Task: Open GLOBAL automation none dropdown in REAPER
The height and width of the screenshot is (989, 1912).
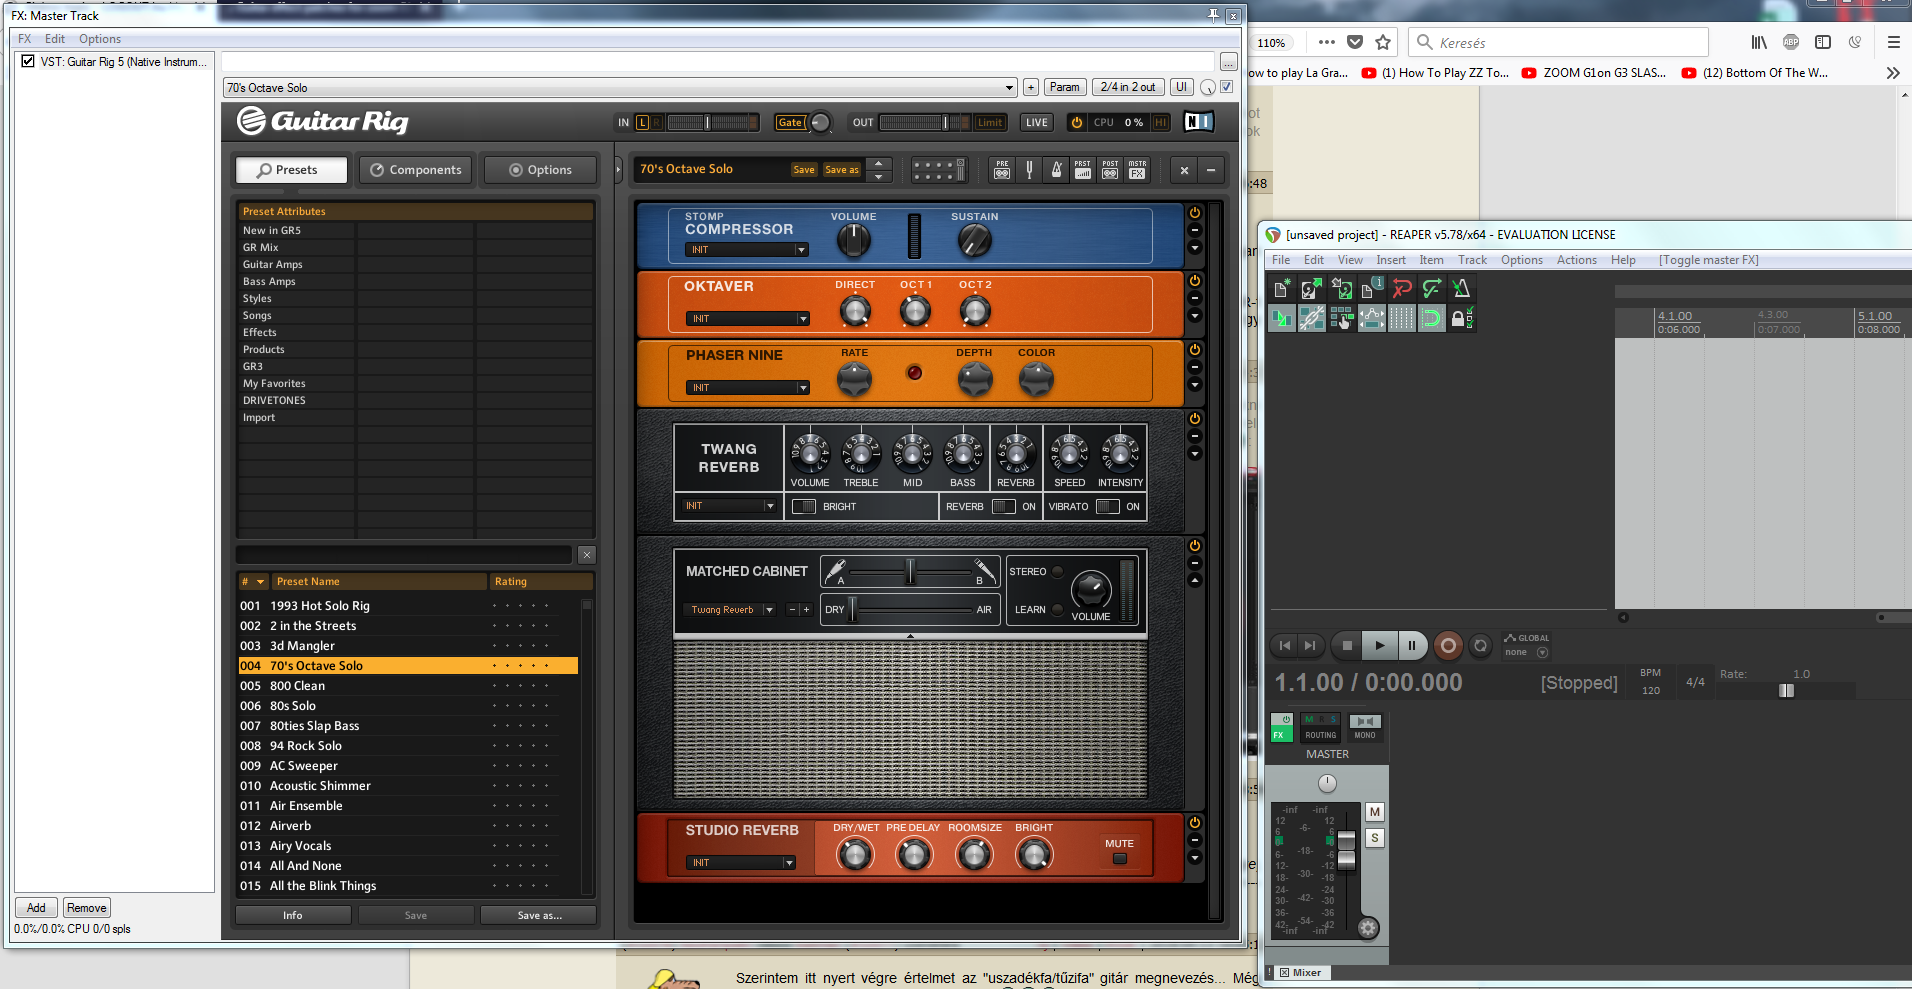Action: (x=1526, y=652)
